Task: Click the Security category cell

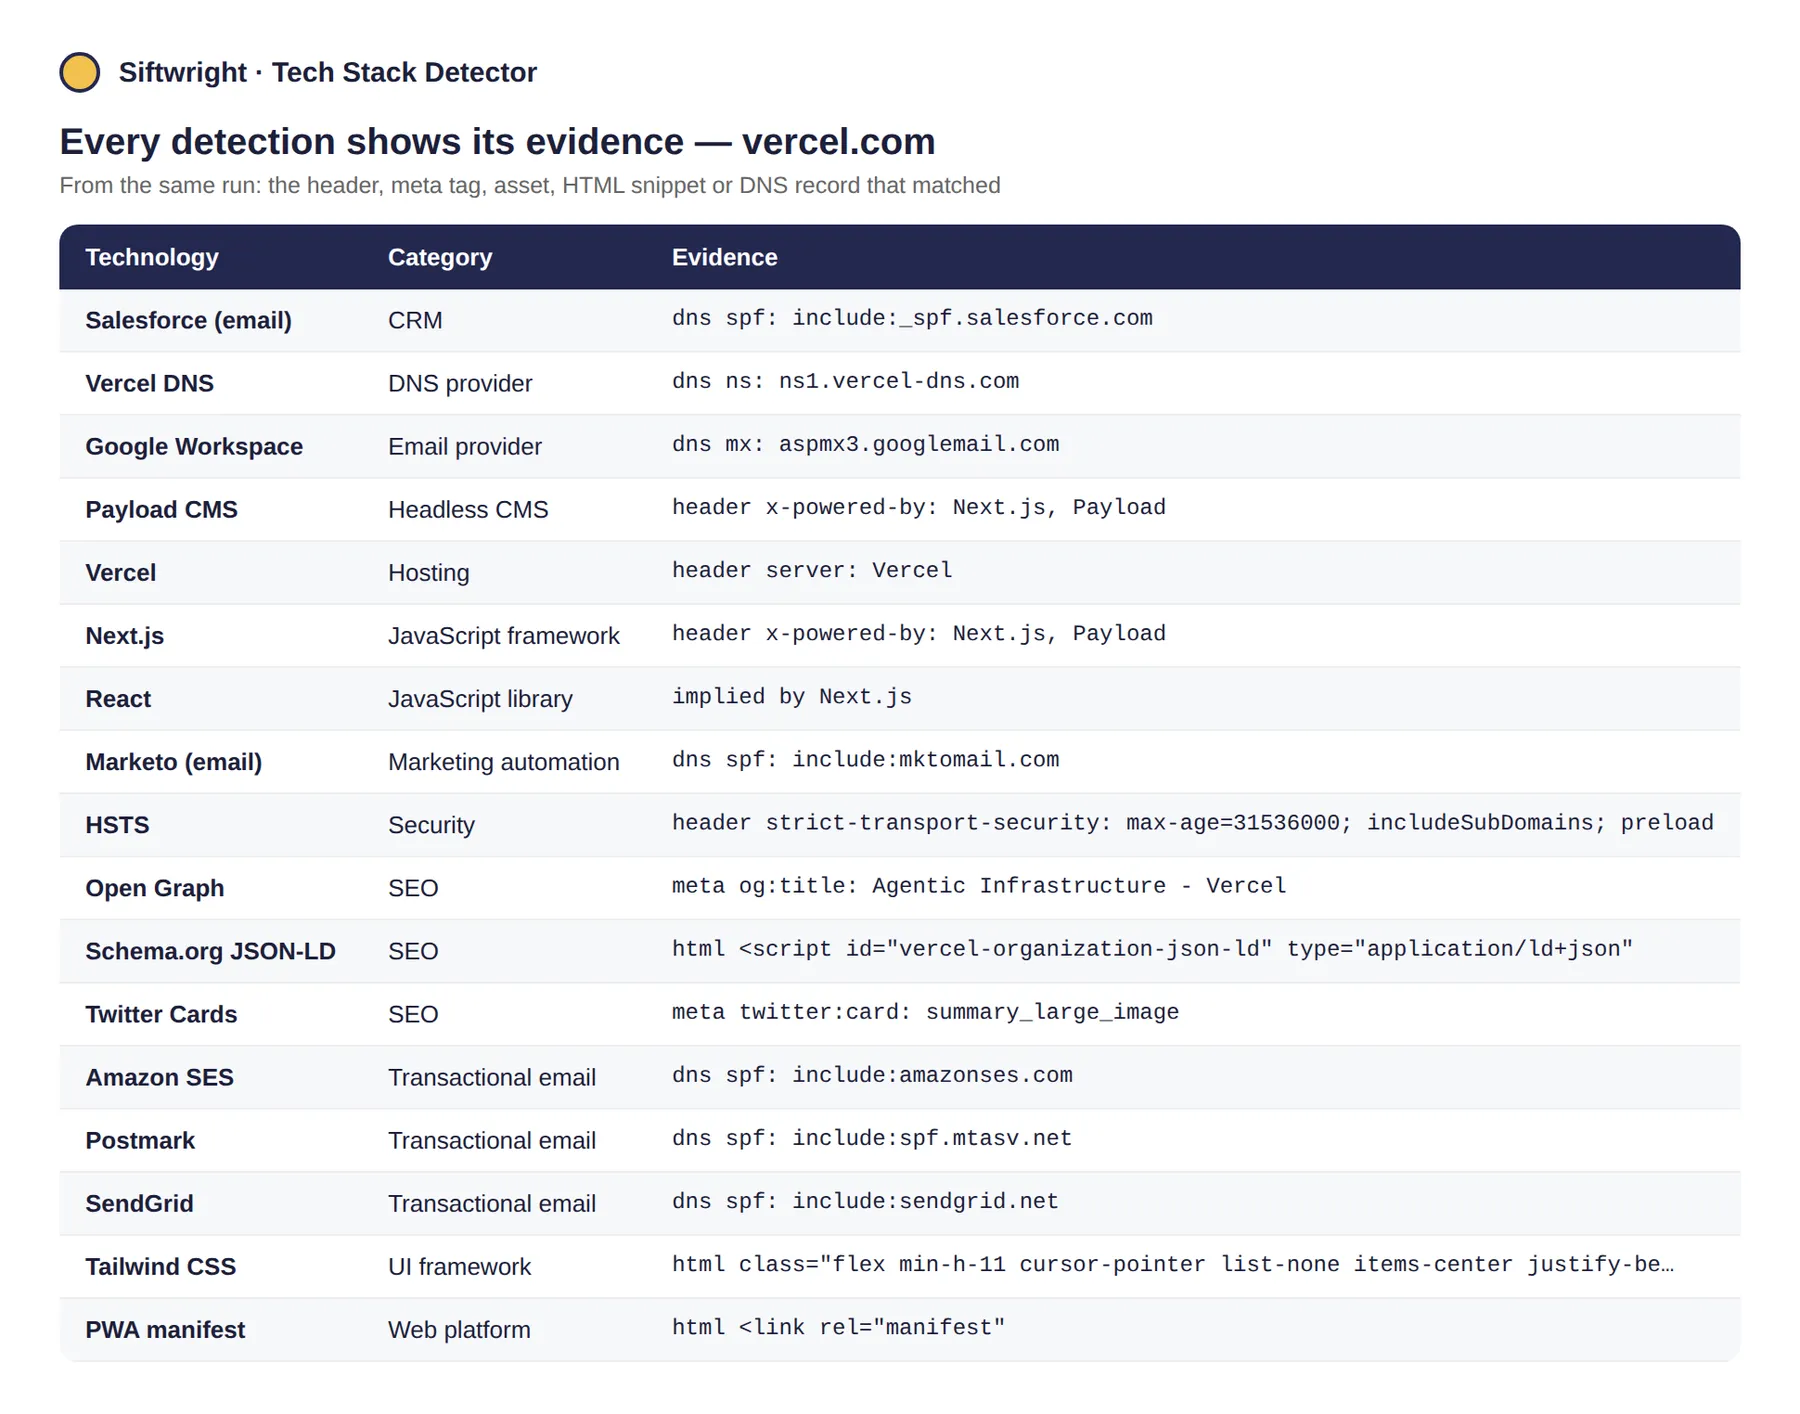Action: click(x=431, y=824)
